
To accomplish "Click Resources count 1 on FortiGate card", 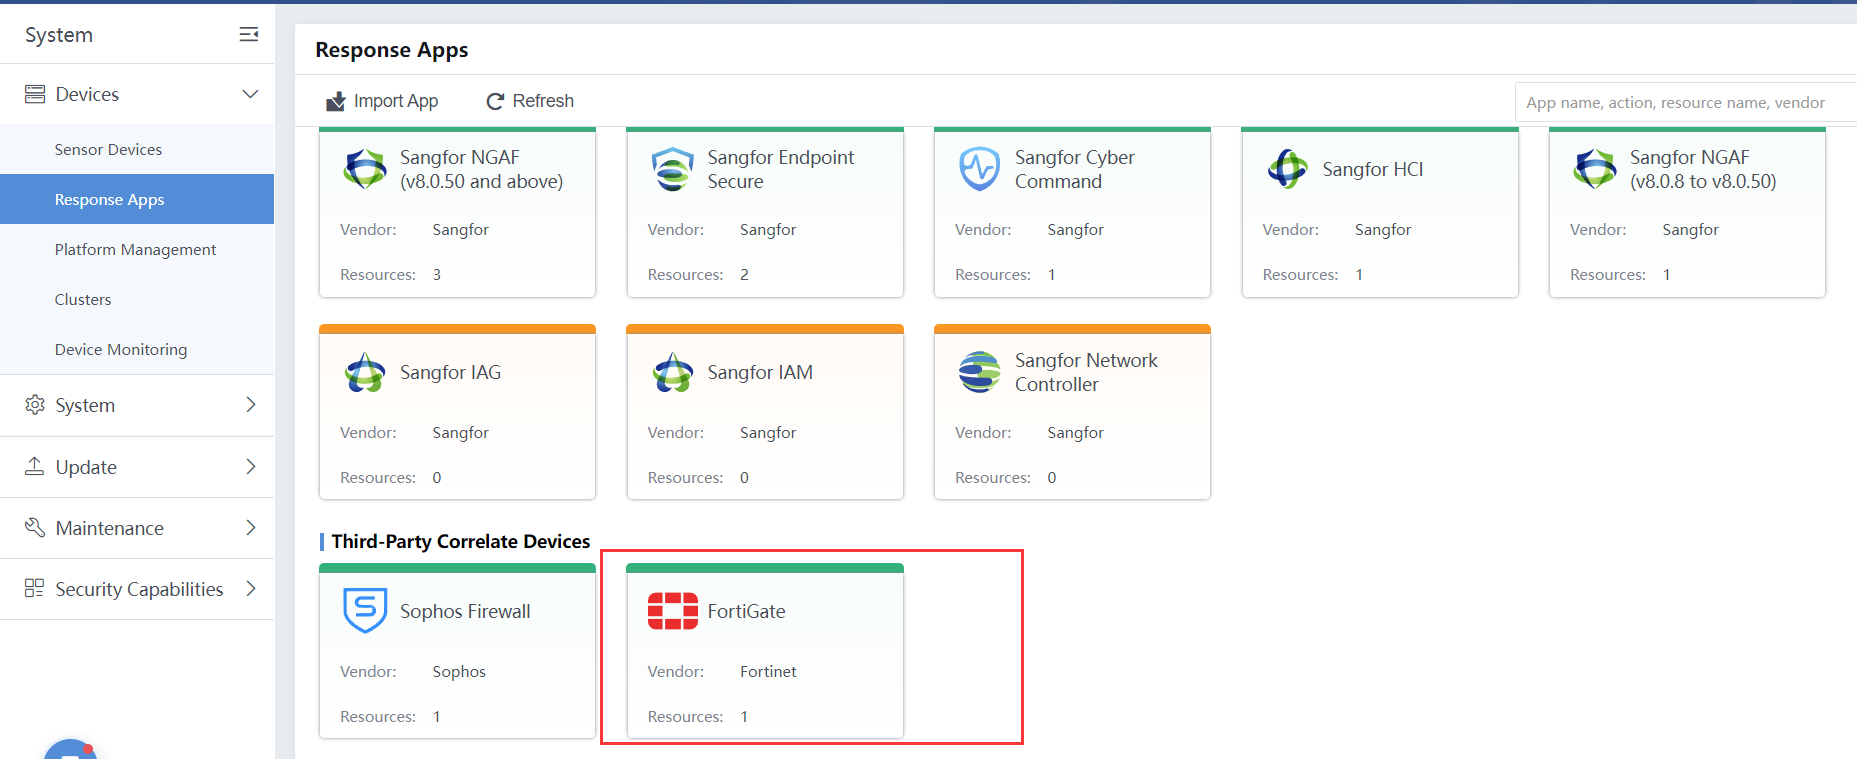I will click(744, 716).
